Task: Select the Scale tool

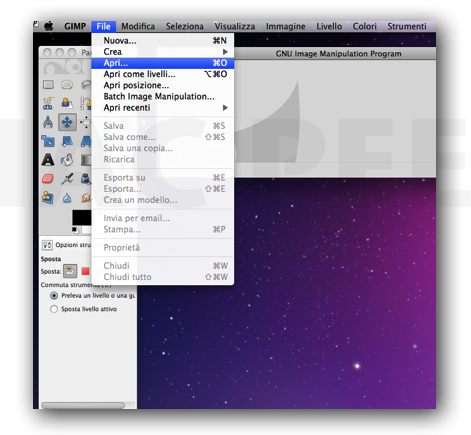Action: coord(48,141)
